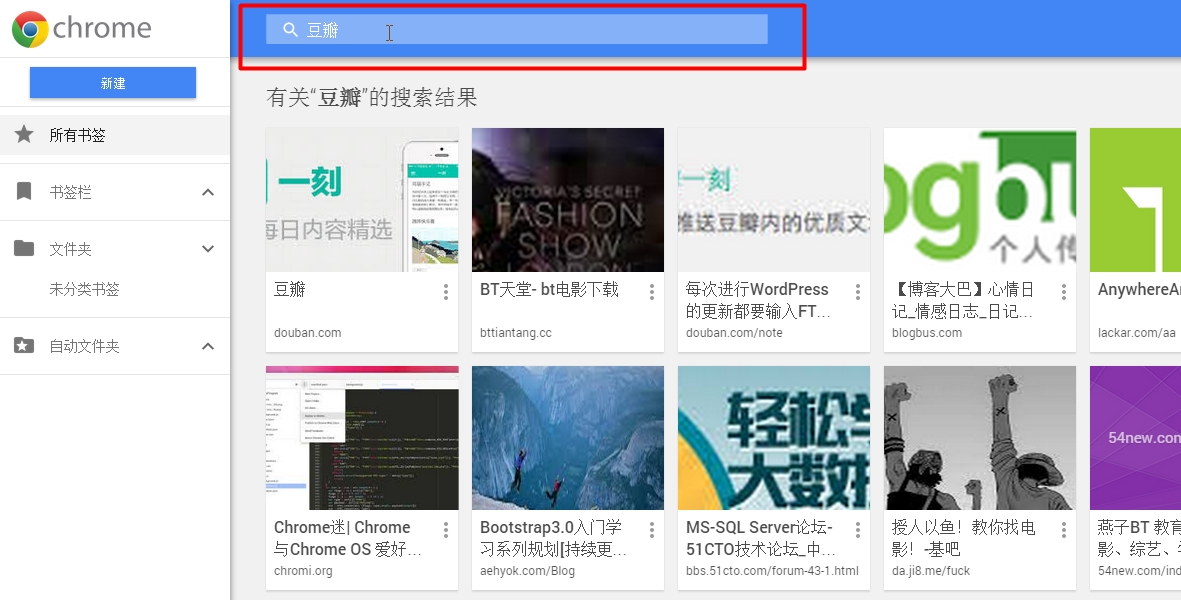Open three-dot menu on MS-SQL Server card

[x=858, y=530]
